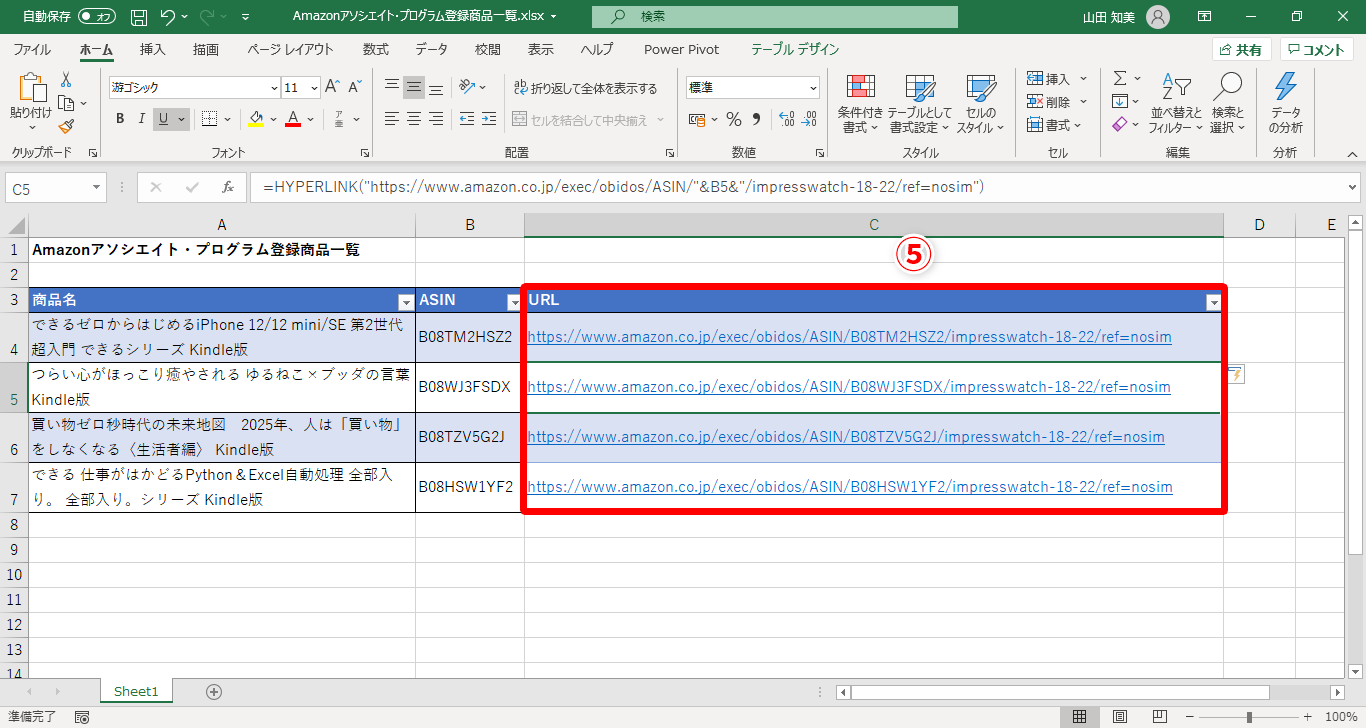Toggle Italic formatting
Viewport: 1366px width, 728px height.
pyautogui.click(x=141, y=119)
